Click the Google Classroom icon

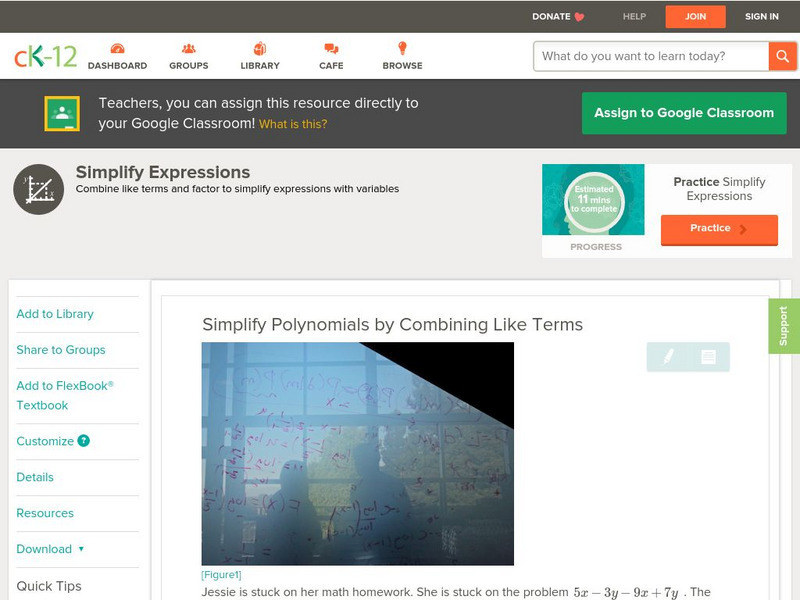pyautogui.click(x=62, y=113)
